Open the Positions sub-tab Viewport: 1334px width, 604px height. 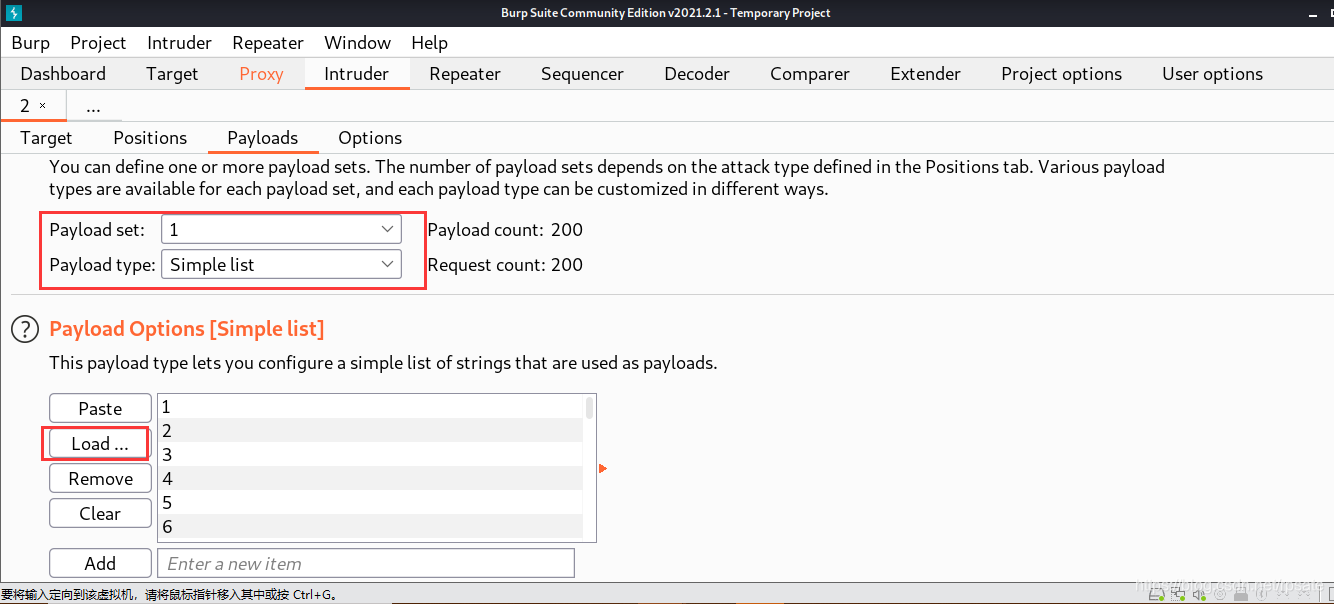pyautogui.click(x=150, y=138)
